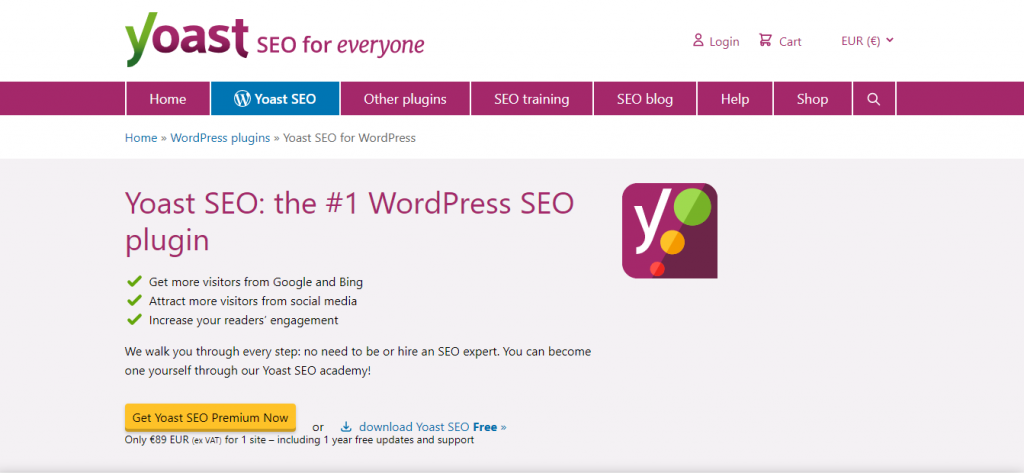Open the SEO training menu item
Viewport: 1024px width, 473px height.
(x=532, y=99)
